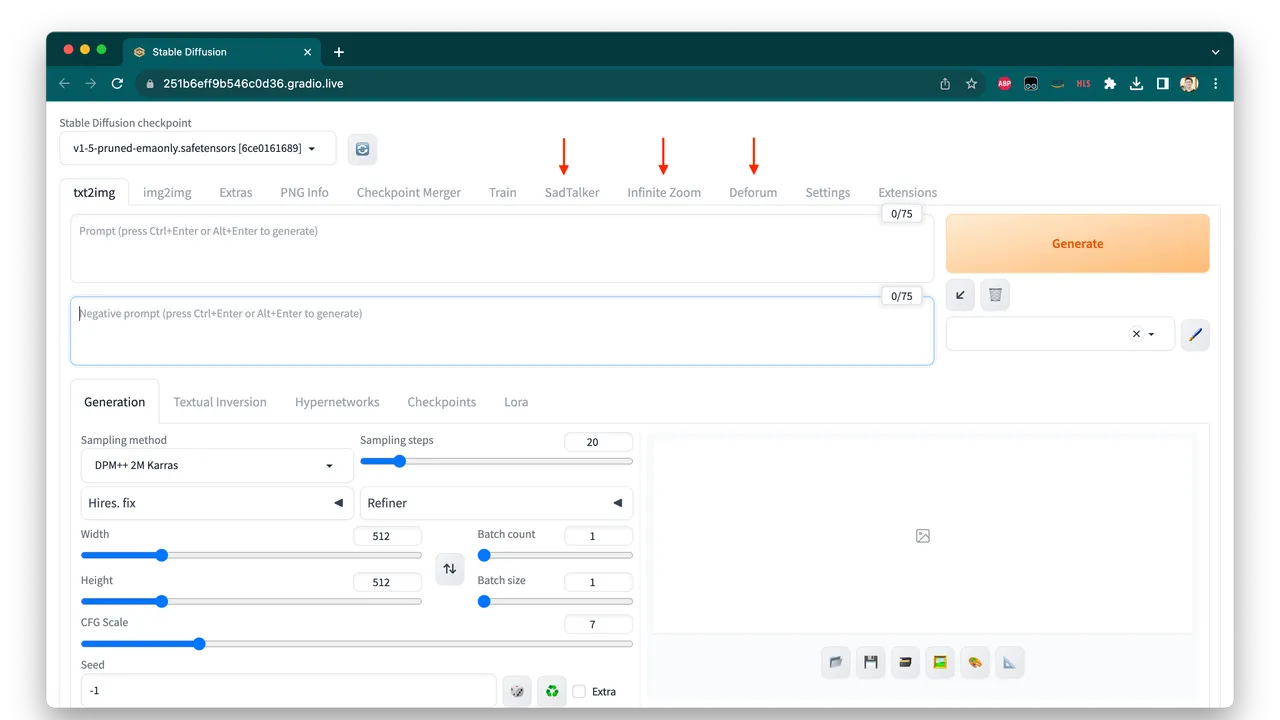Switch to the img2img tab
1280x720 pixels.
pos(167,192)
